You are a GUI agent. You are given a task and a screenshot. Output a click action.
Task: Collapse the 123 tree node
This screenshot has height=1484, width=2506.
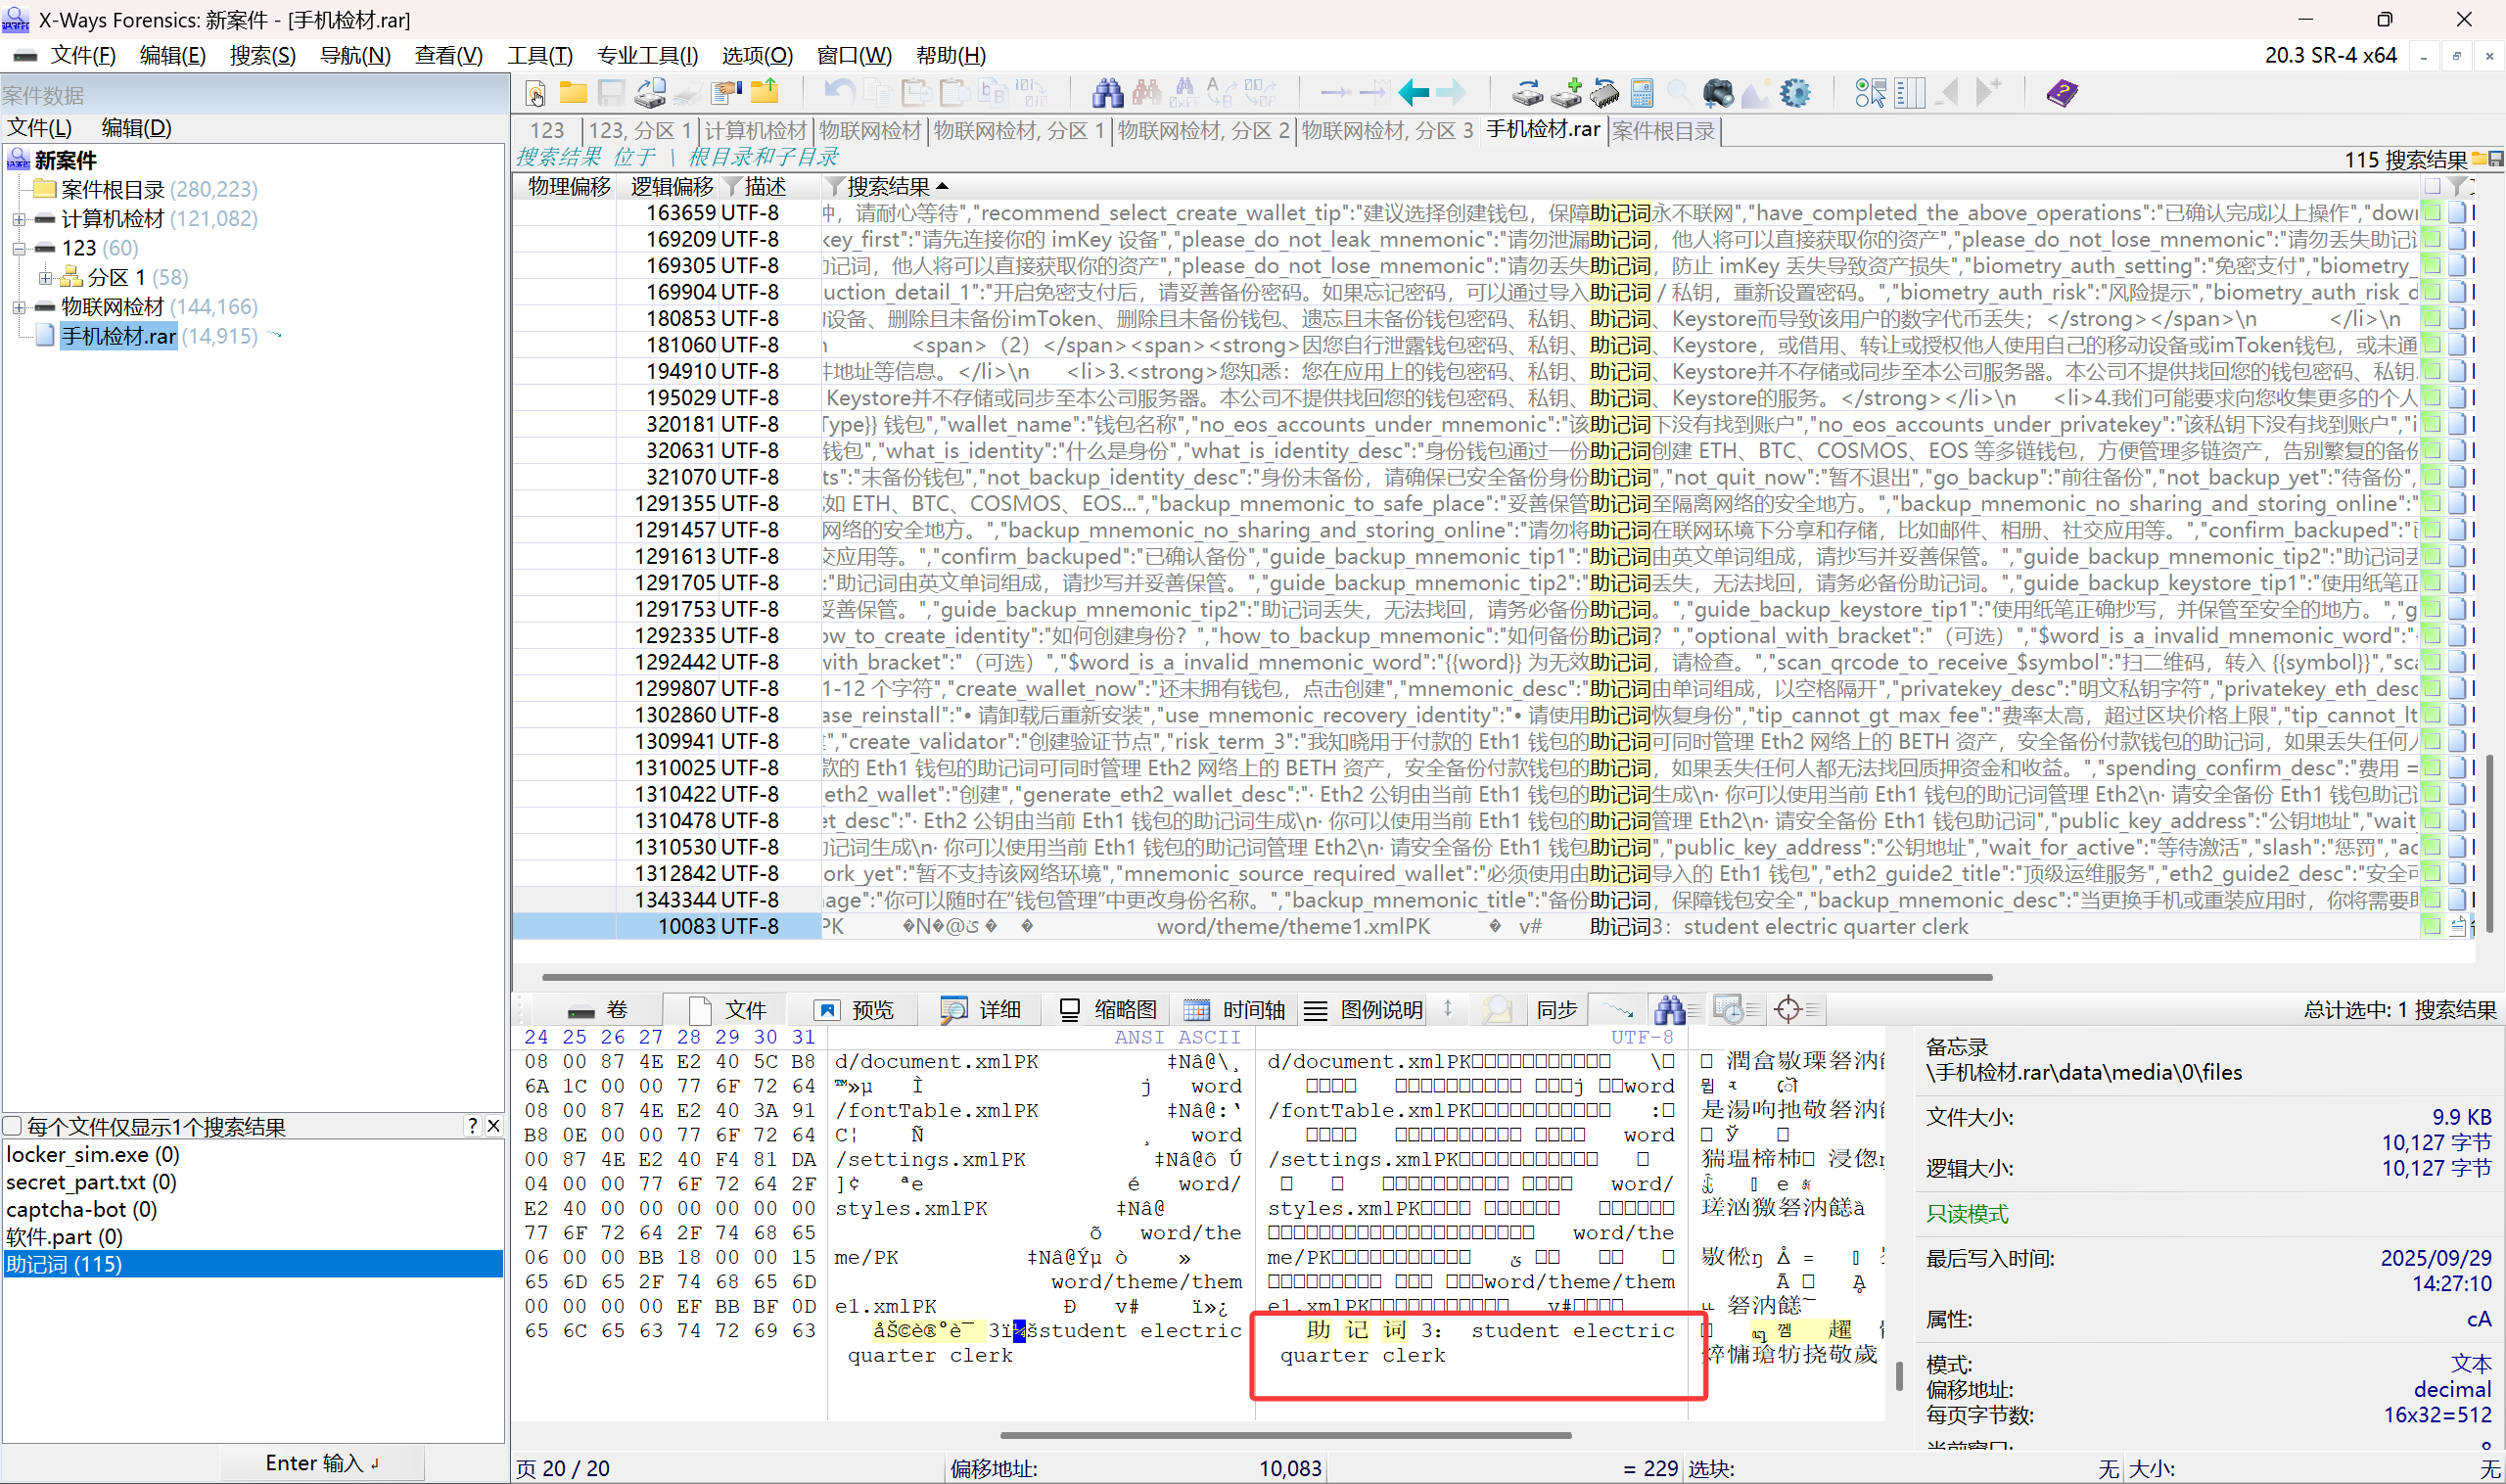coord(19,248)
